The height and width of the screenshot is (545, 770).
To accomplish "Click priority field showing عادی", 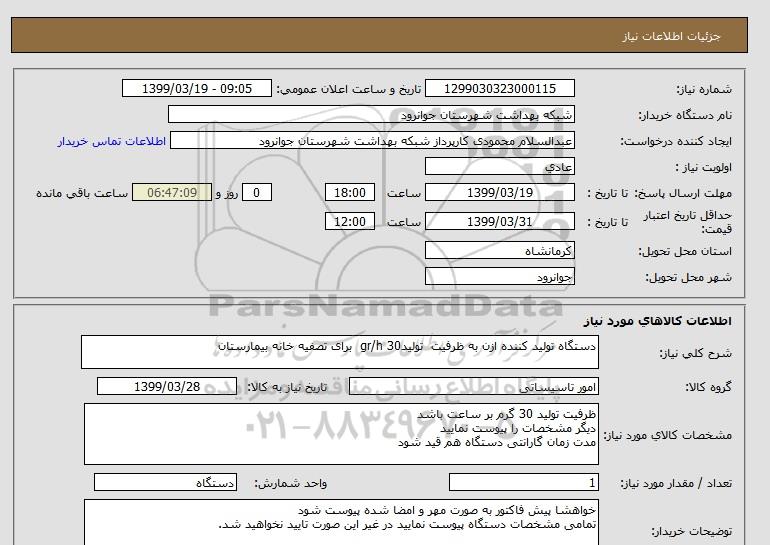I will click(499, 166).
